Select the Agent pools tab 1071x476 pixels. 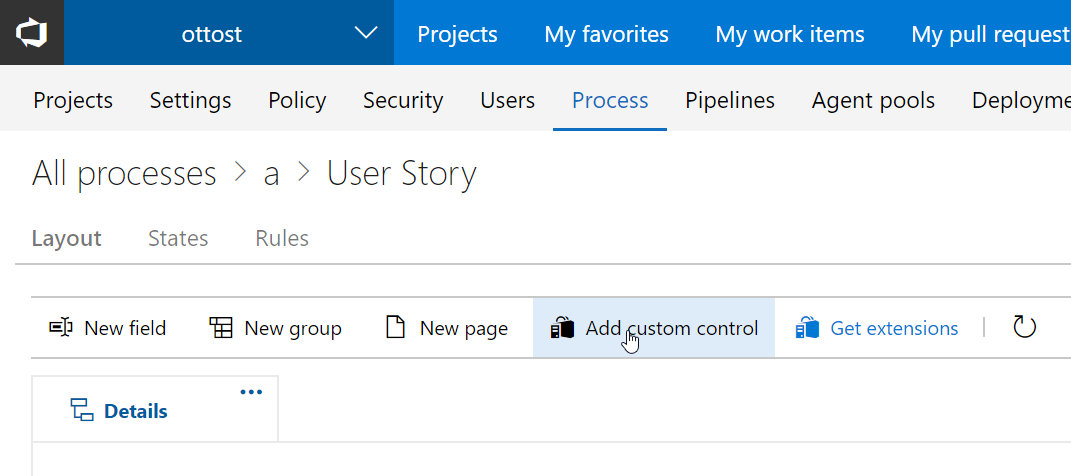tap(873, 100)
